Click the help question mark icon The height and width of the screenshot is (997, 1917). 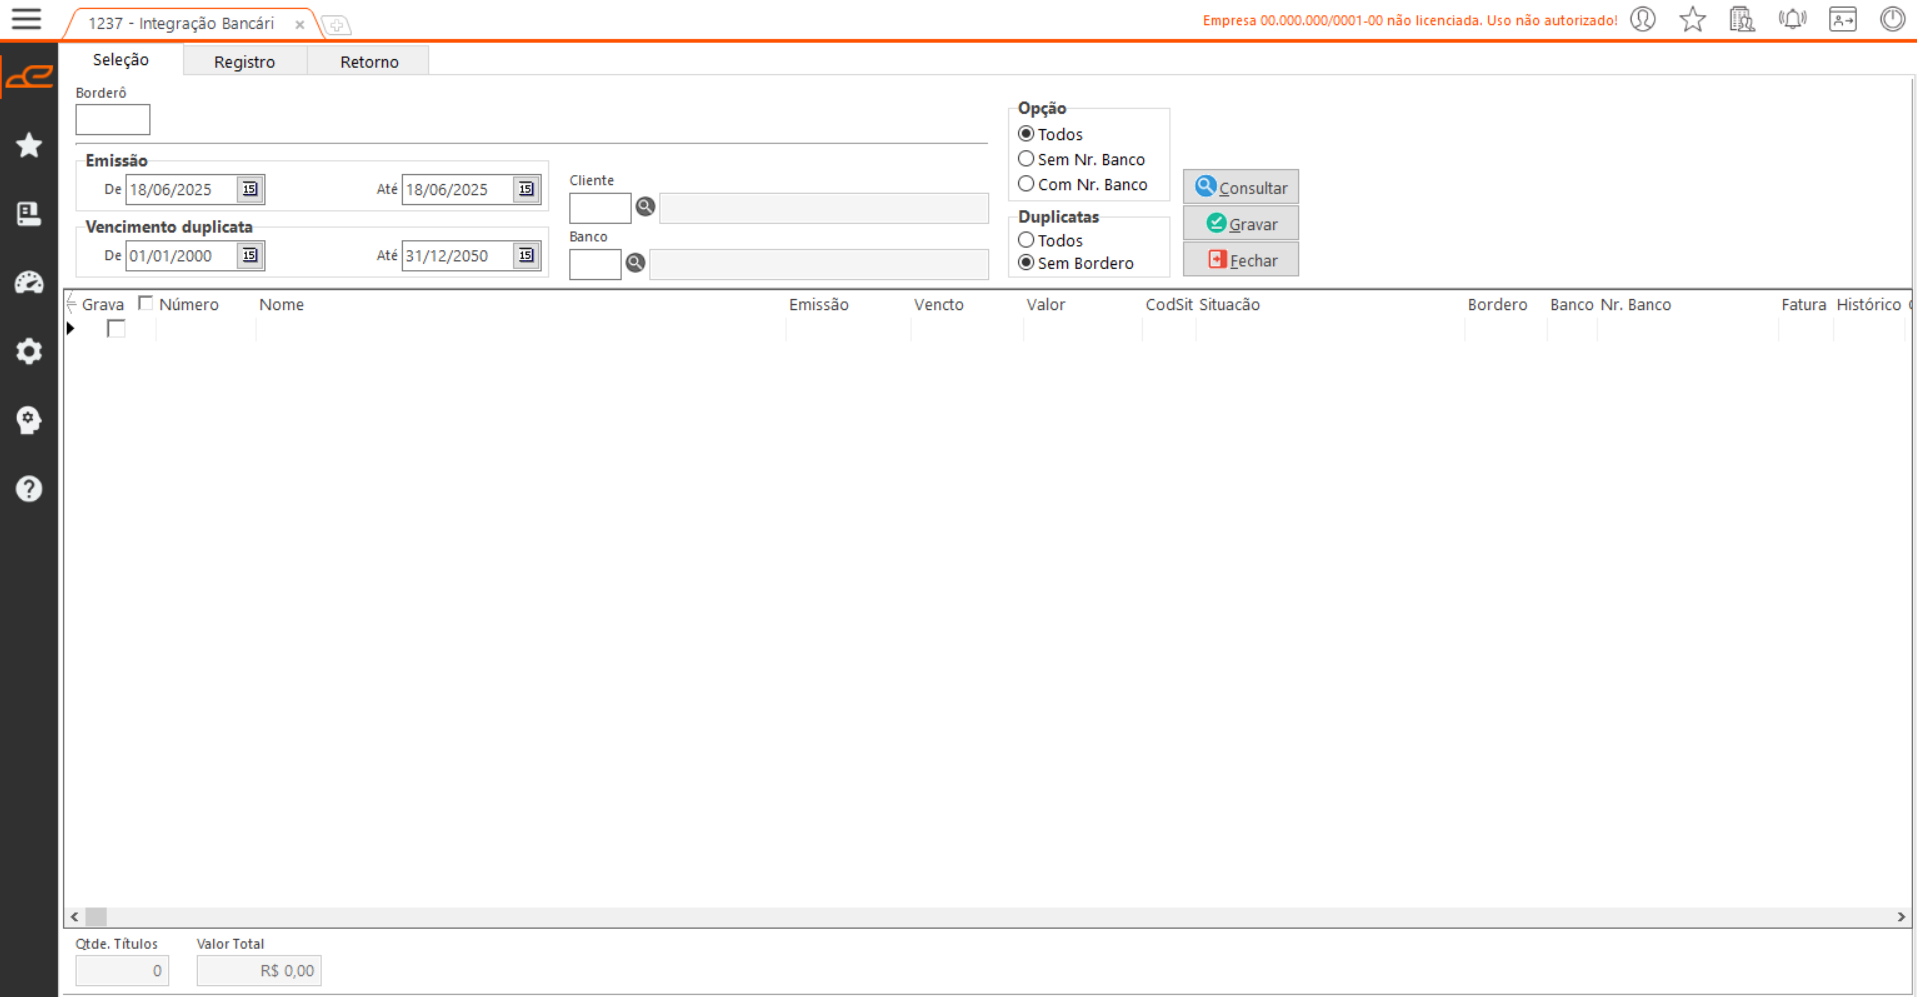click(29, 489)
